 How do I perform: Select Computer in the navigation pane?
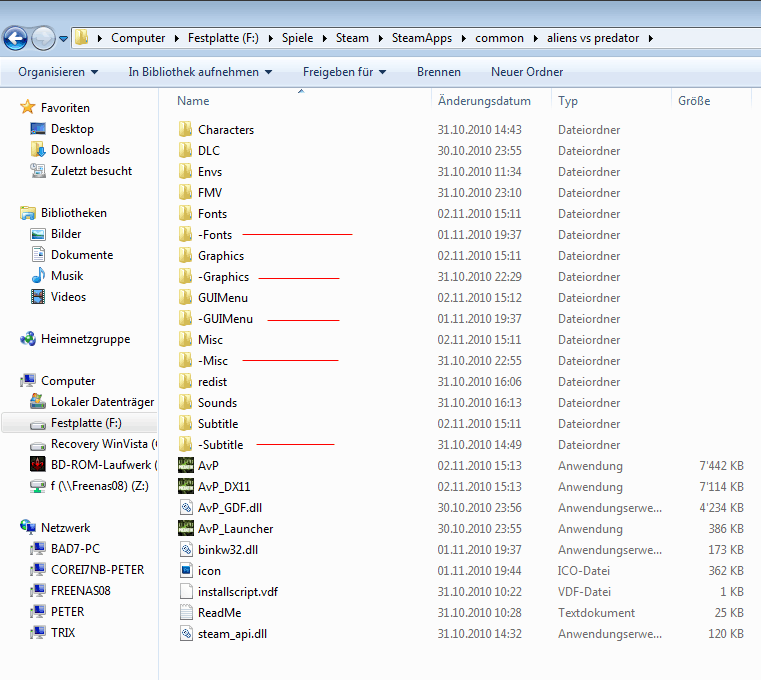68,381
